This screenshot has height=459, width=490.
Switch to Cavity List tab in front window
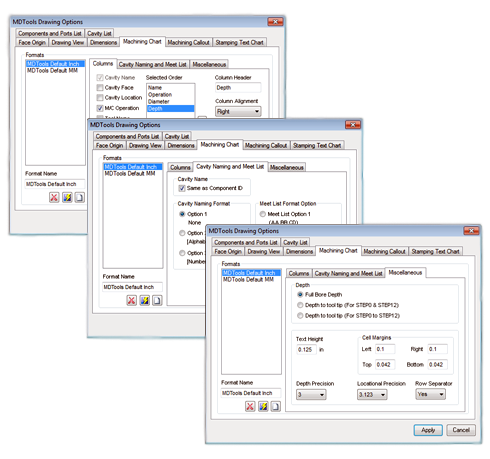295,242
